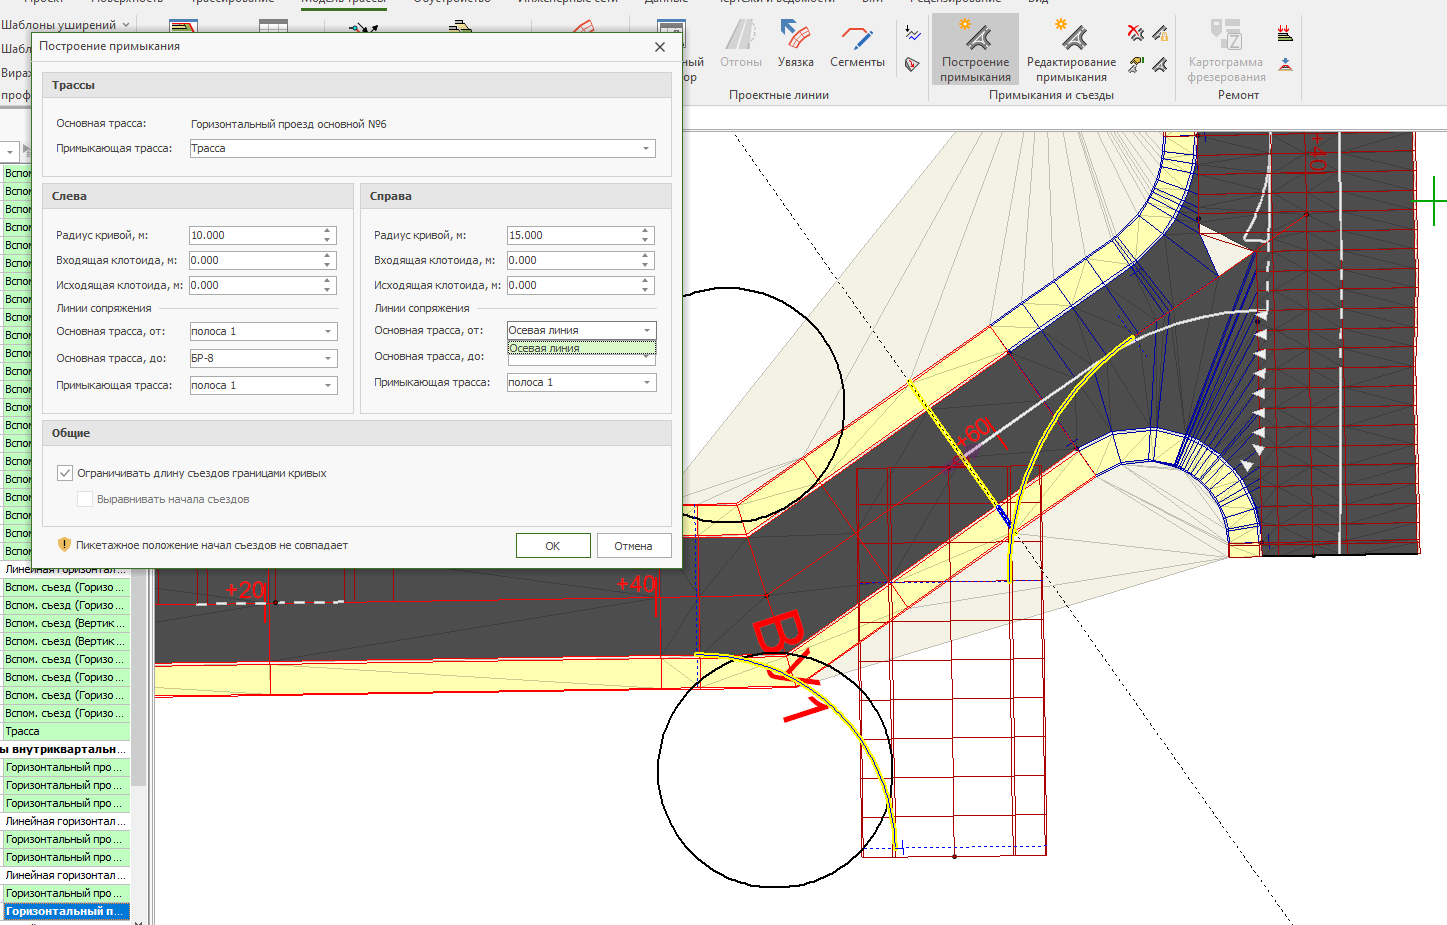Screen dimensions: 1447x925
Task: Open the Сегменты tool
Action: [857, 44]
